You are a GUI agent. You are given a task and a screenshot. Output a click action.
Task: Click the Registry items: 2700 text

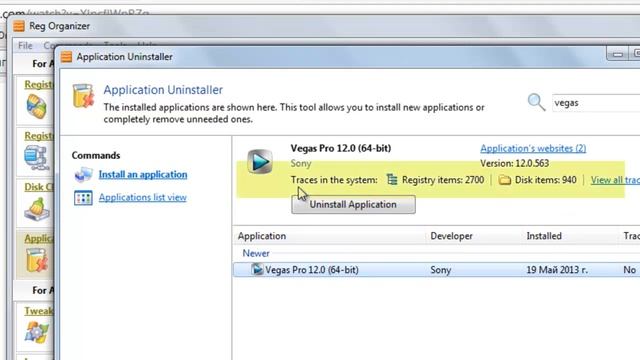(x=443, y=180)
